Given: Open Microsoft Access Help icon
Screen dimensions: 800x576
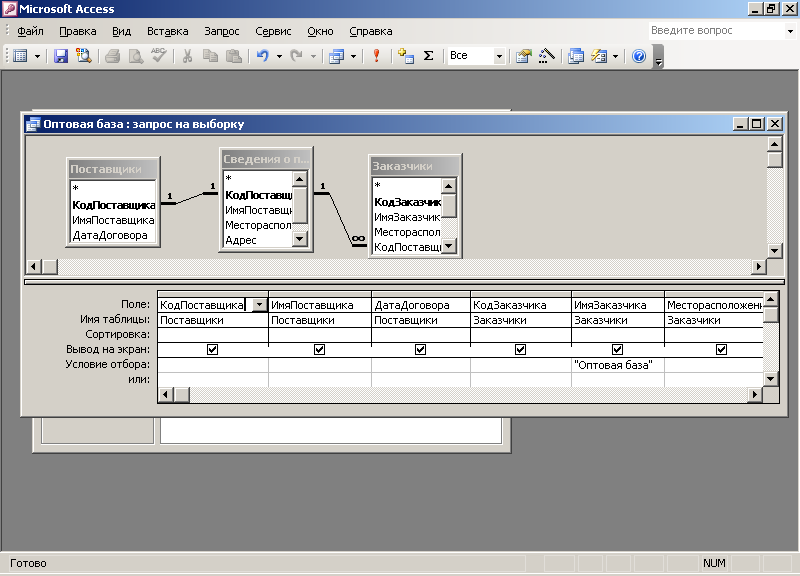Looking at the screenshot, I should 639,56.
